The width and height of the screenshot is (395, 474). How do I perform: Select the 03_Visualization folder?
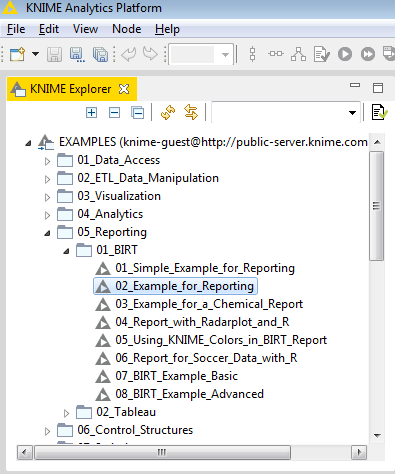click(x=119, y=196)
